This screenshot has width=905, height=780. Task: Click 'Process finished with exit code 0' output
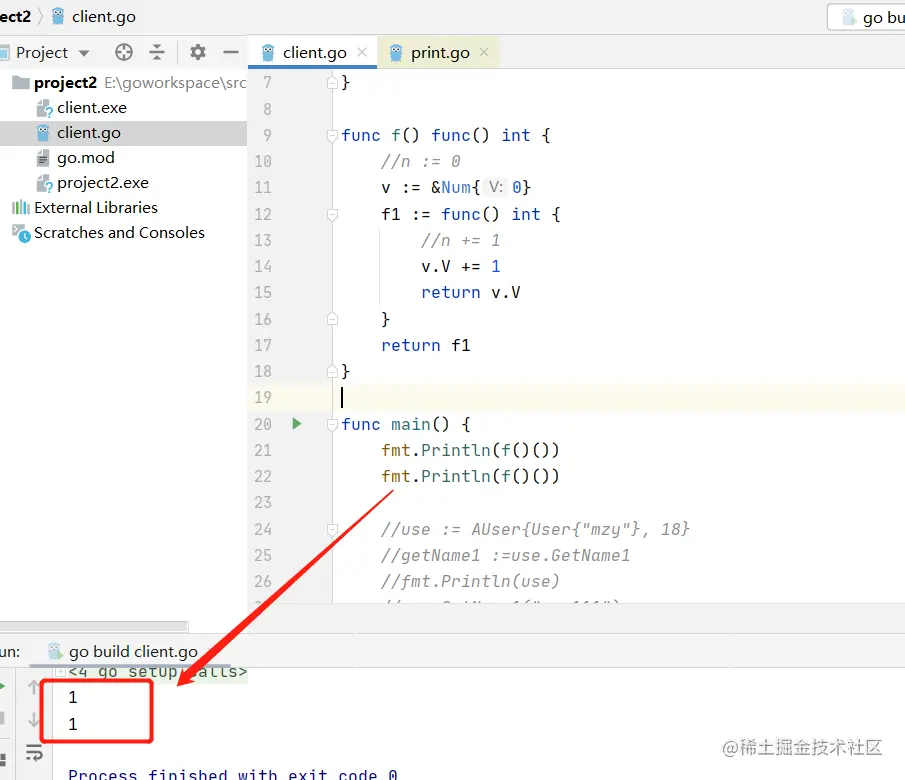[x=233, y=774]
